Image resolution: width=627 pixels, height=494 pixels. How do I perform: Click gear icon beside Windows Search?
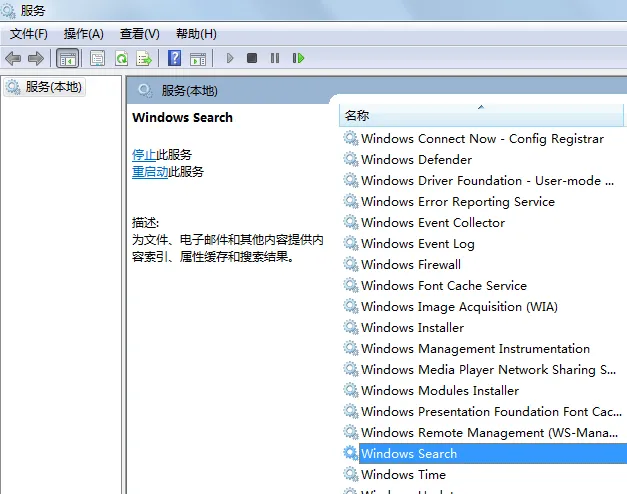pos(351,453)
